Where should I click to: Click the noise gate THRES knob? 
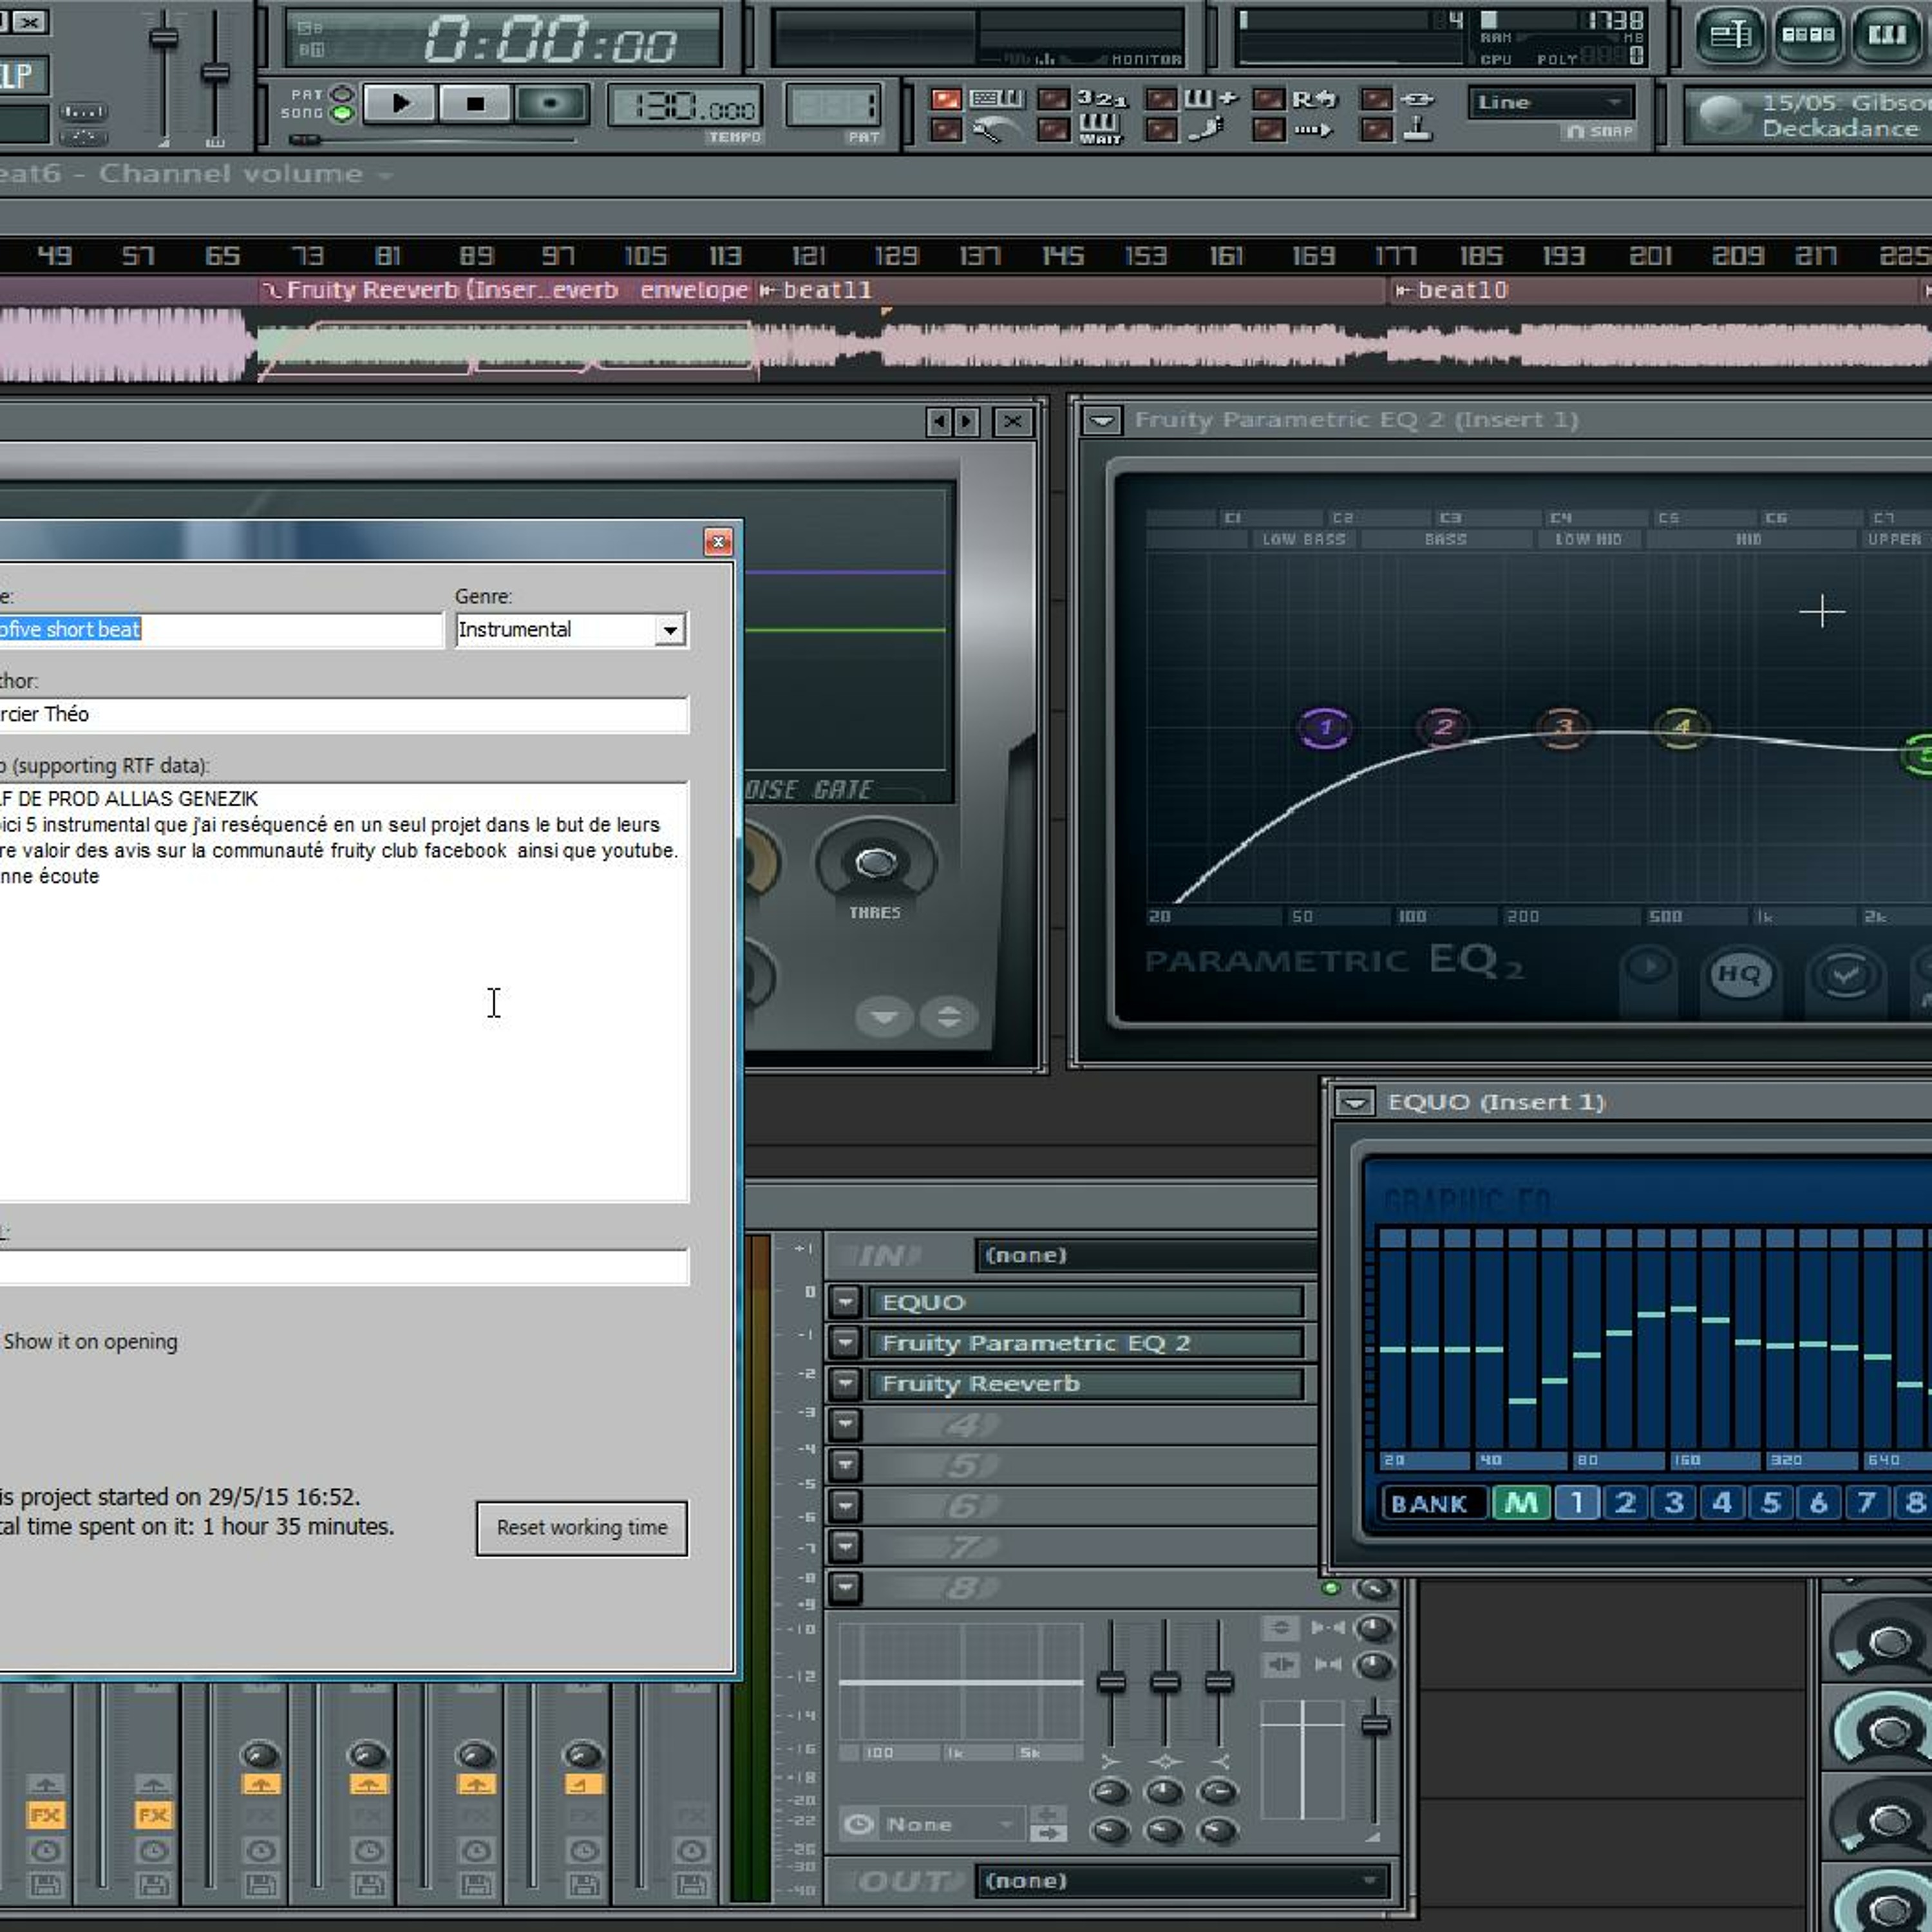(876, 862)
